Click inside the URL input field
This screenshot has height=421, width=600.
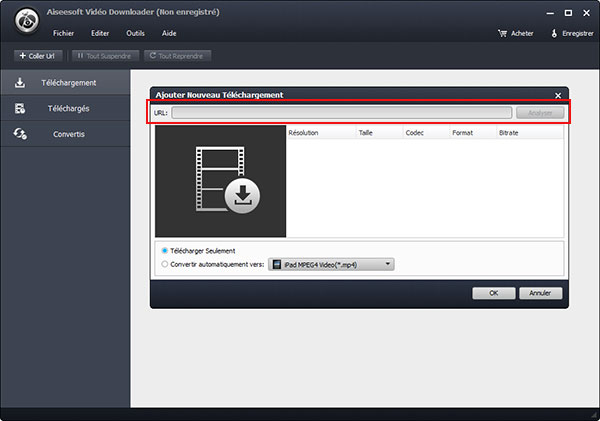[342, 113]
